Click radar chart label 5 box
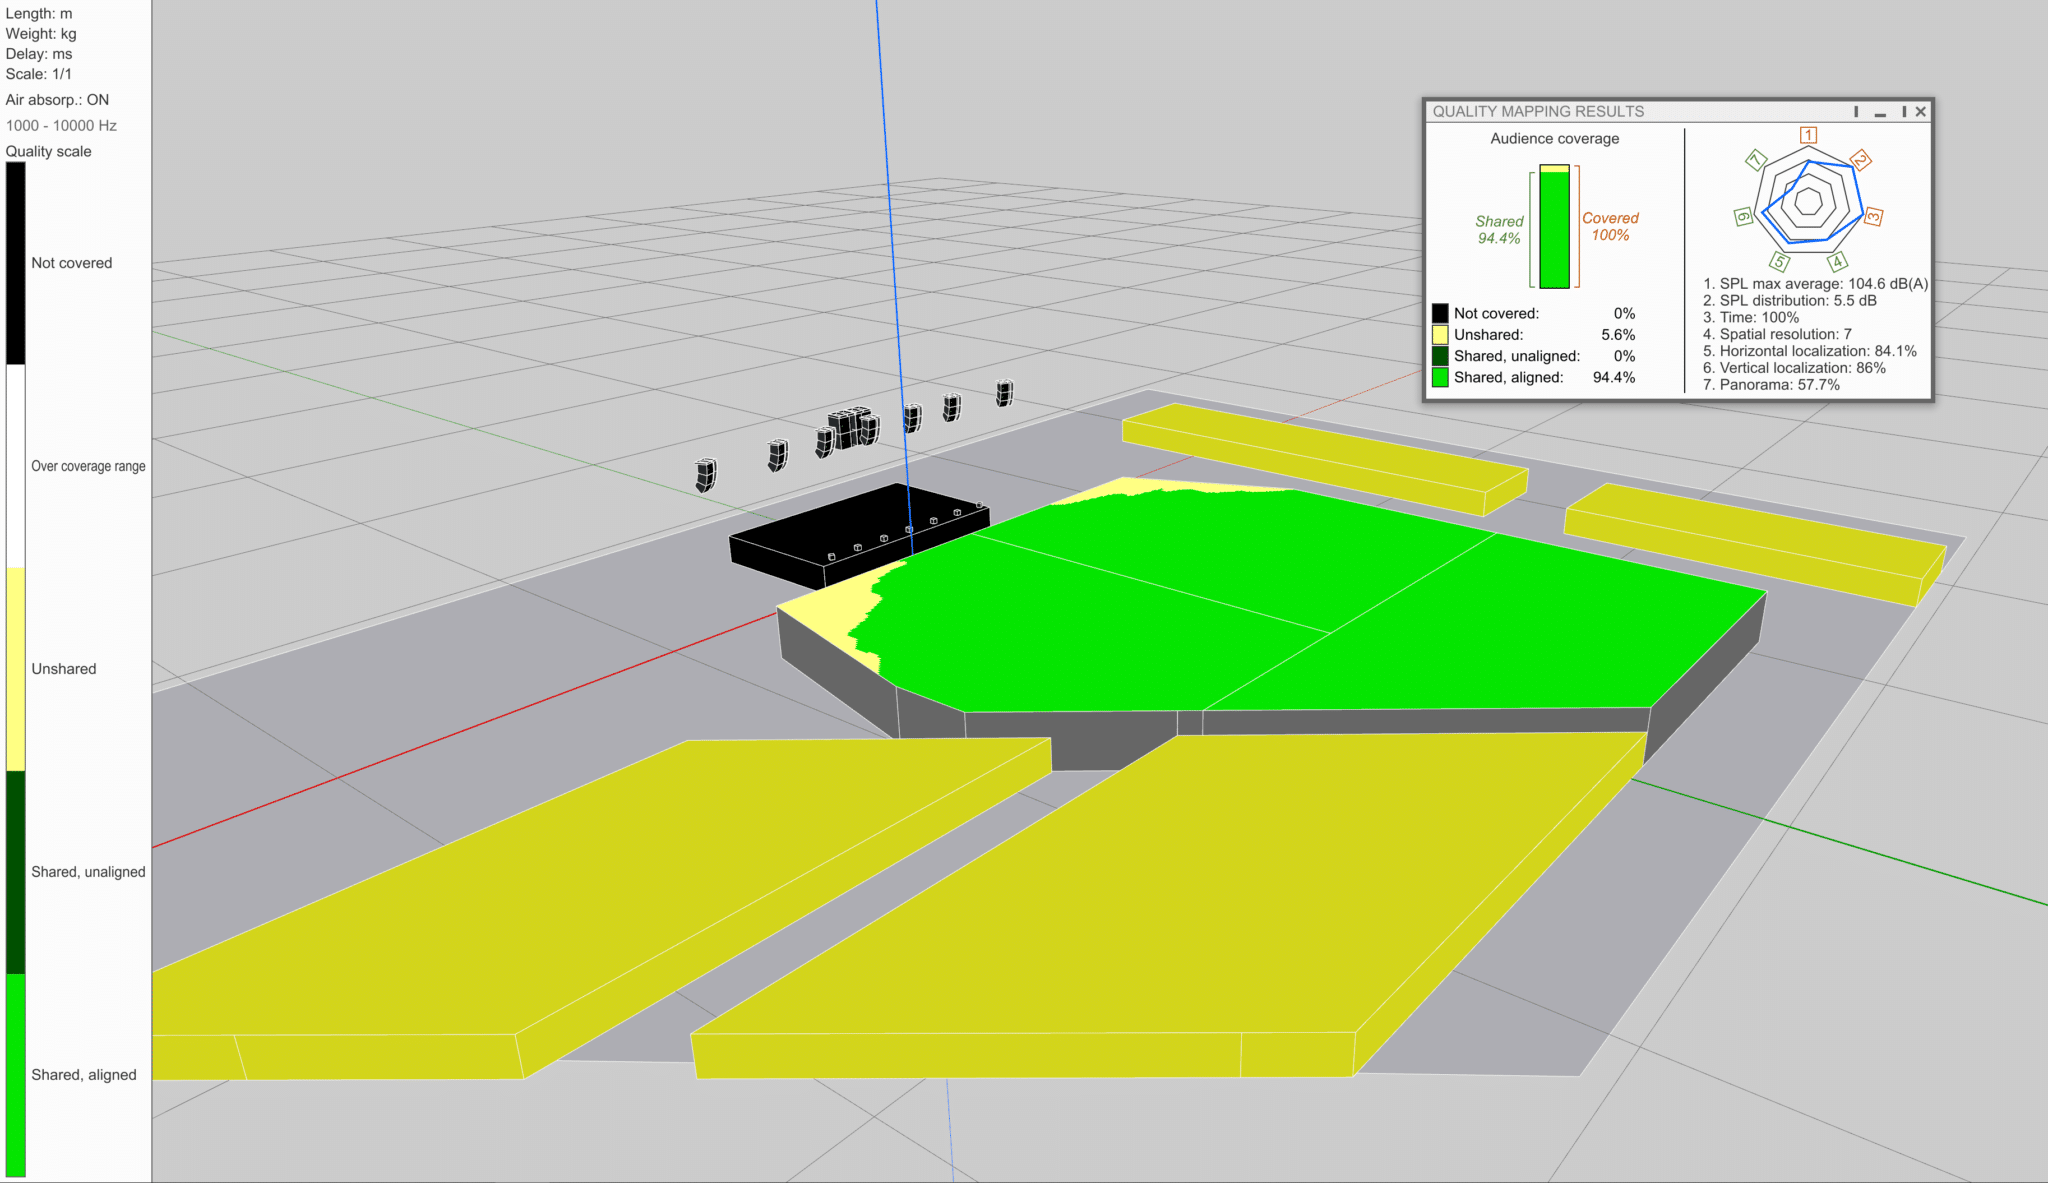 point(1779,262)
